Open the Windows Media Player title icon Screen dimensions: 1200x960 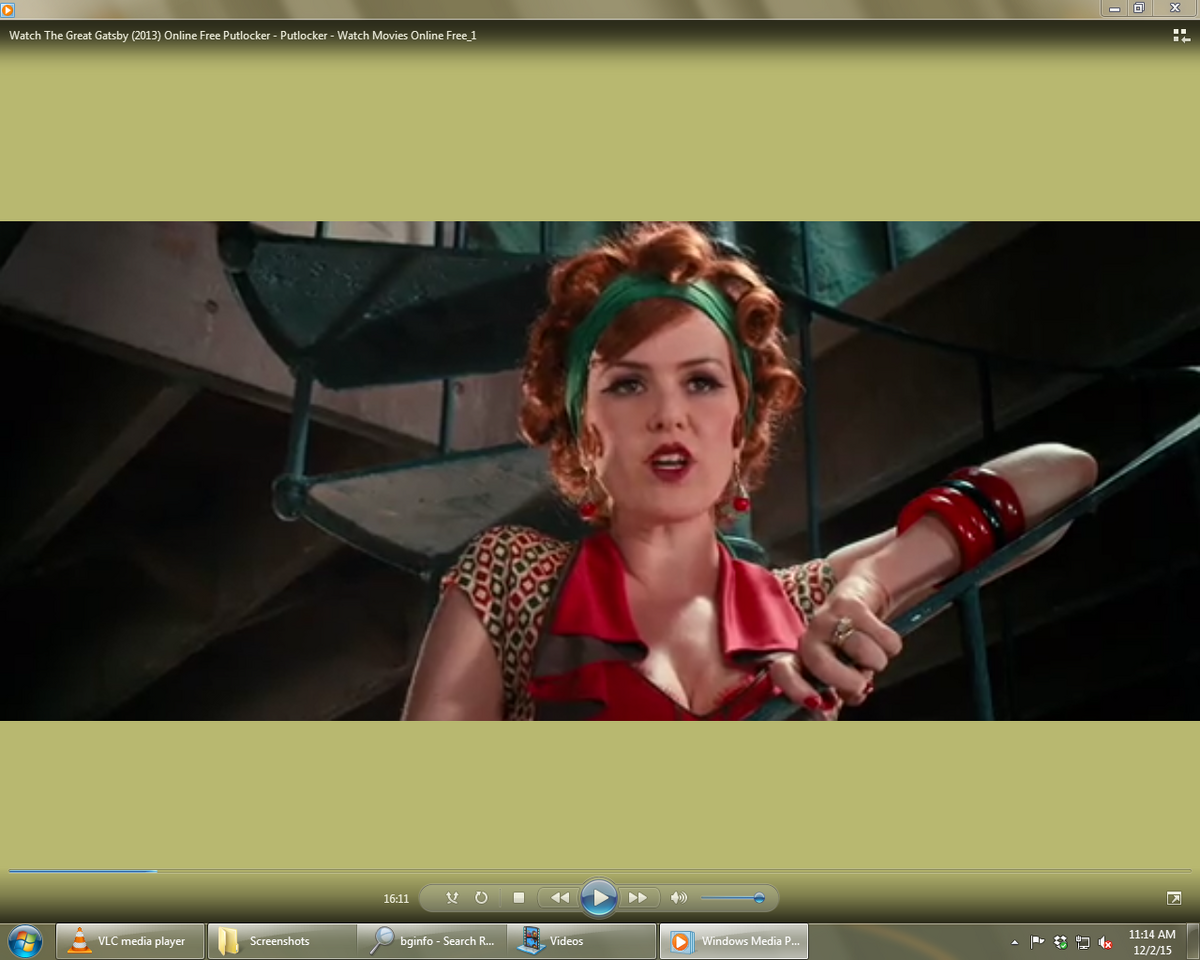(x=8, y=8)
